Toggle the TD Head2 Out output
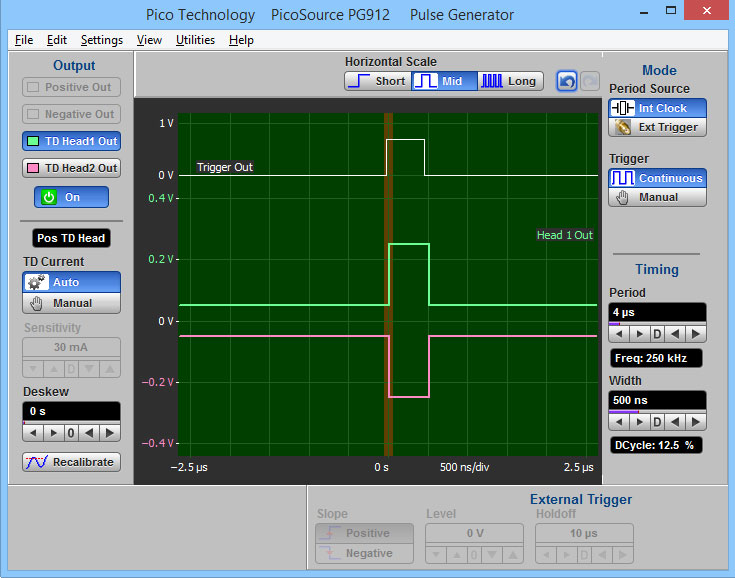 71,168
